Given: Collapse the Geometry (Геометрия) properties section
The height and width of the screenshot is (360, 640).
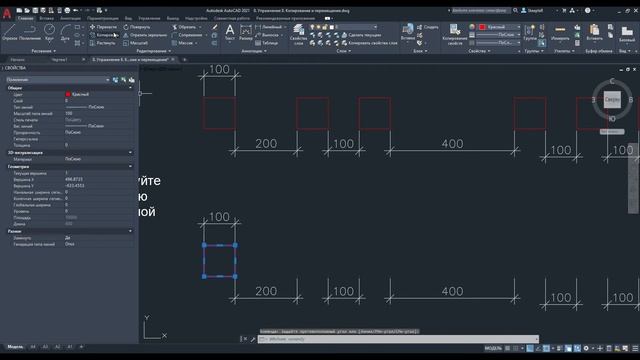Looking at the screenshot, I should click(x=130, y=167).
